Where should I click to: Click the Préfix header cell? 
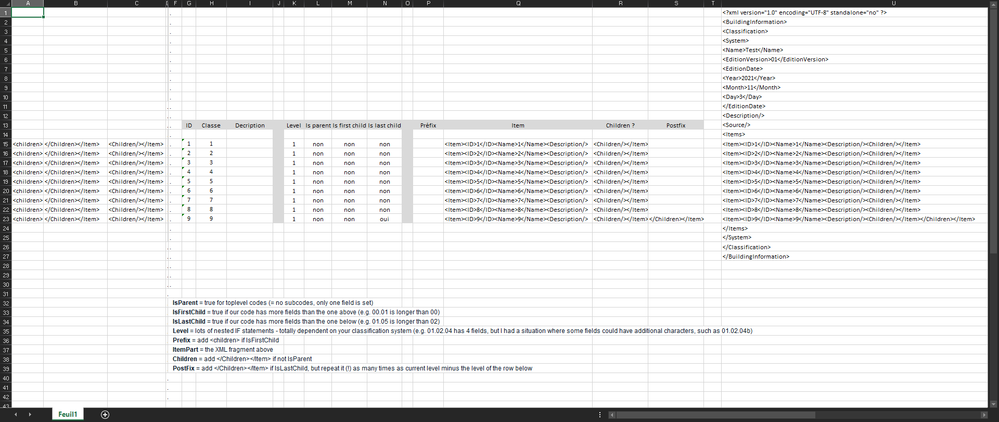[428, 126]
